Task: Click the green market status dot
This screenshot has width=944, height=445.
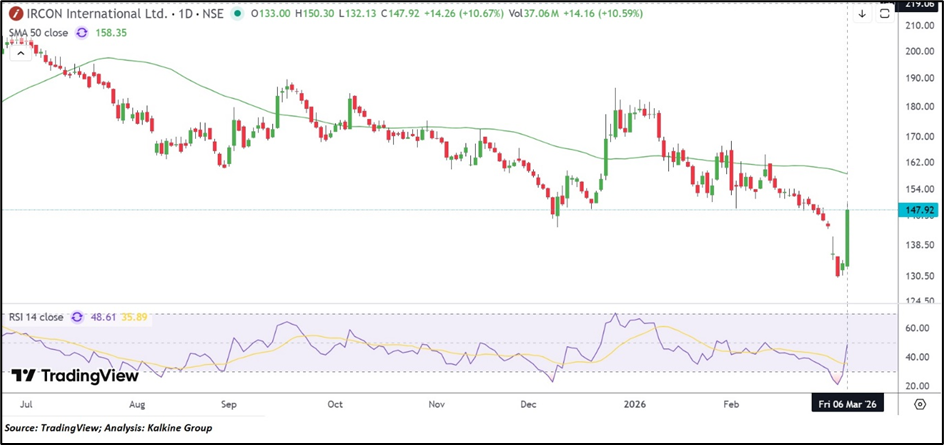Action: coord(236,14)
